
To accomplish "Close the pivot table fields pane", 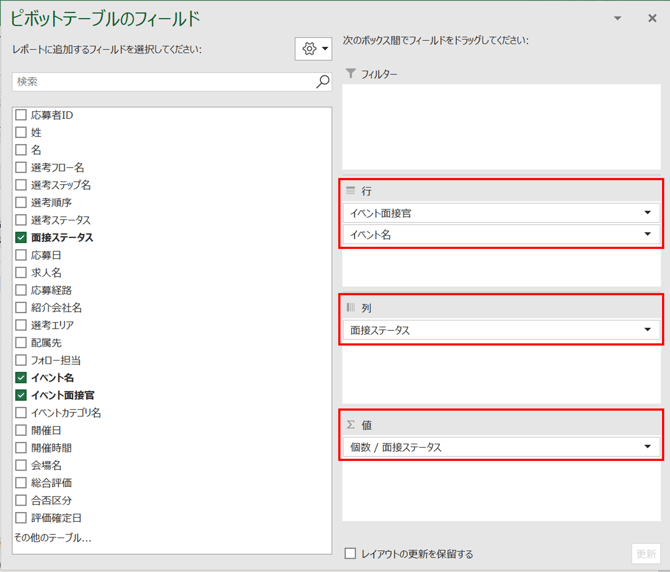I will click(x=652, y=18).
